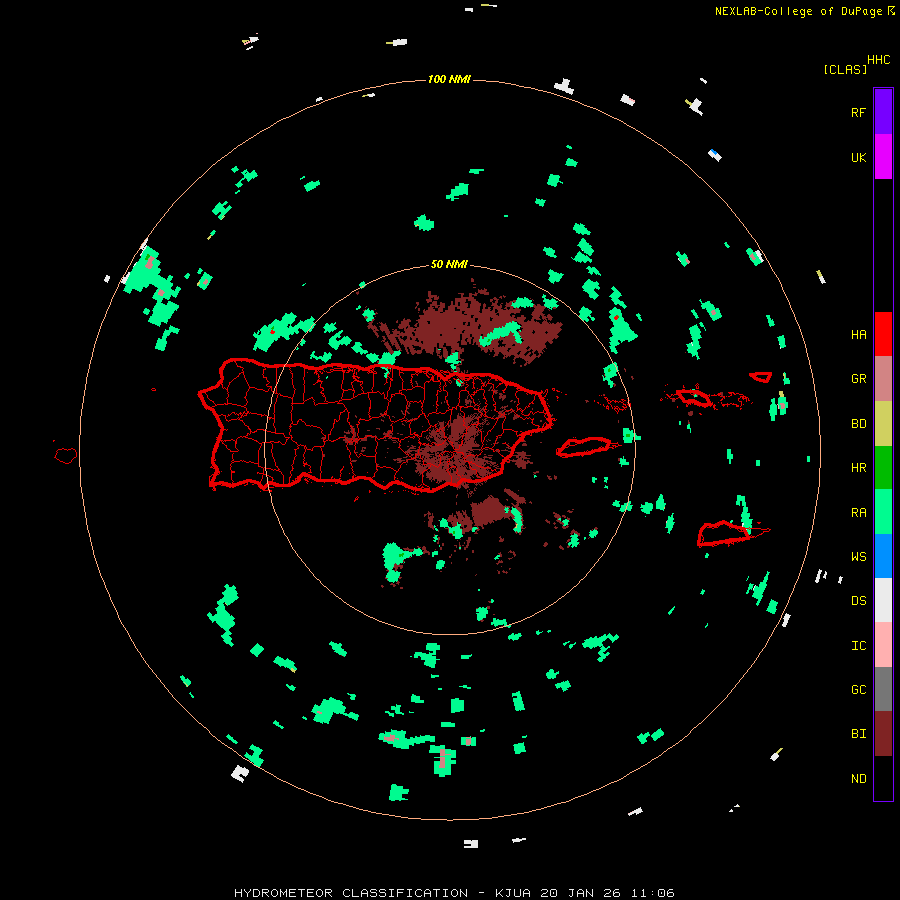Click the HA legend label
Screen dimensions: 900x900
tap(858, 335)
